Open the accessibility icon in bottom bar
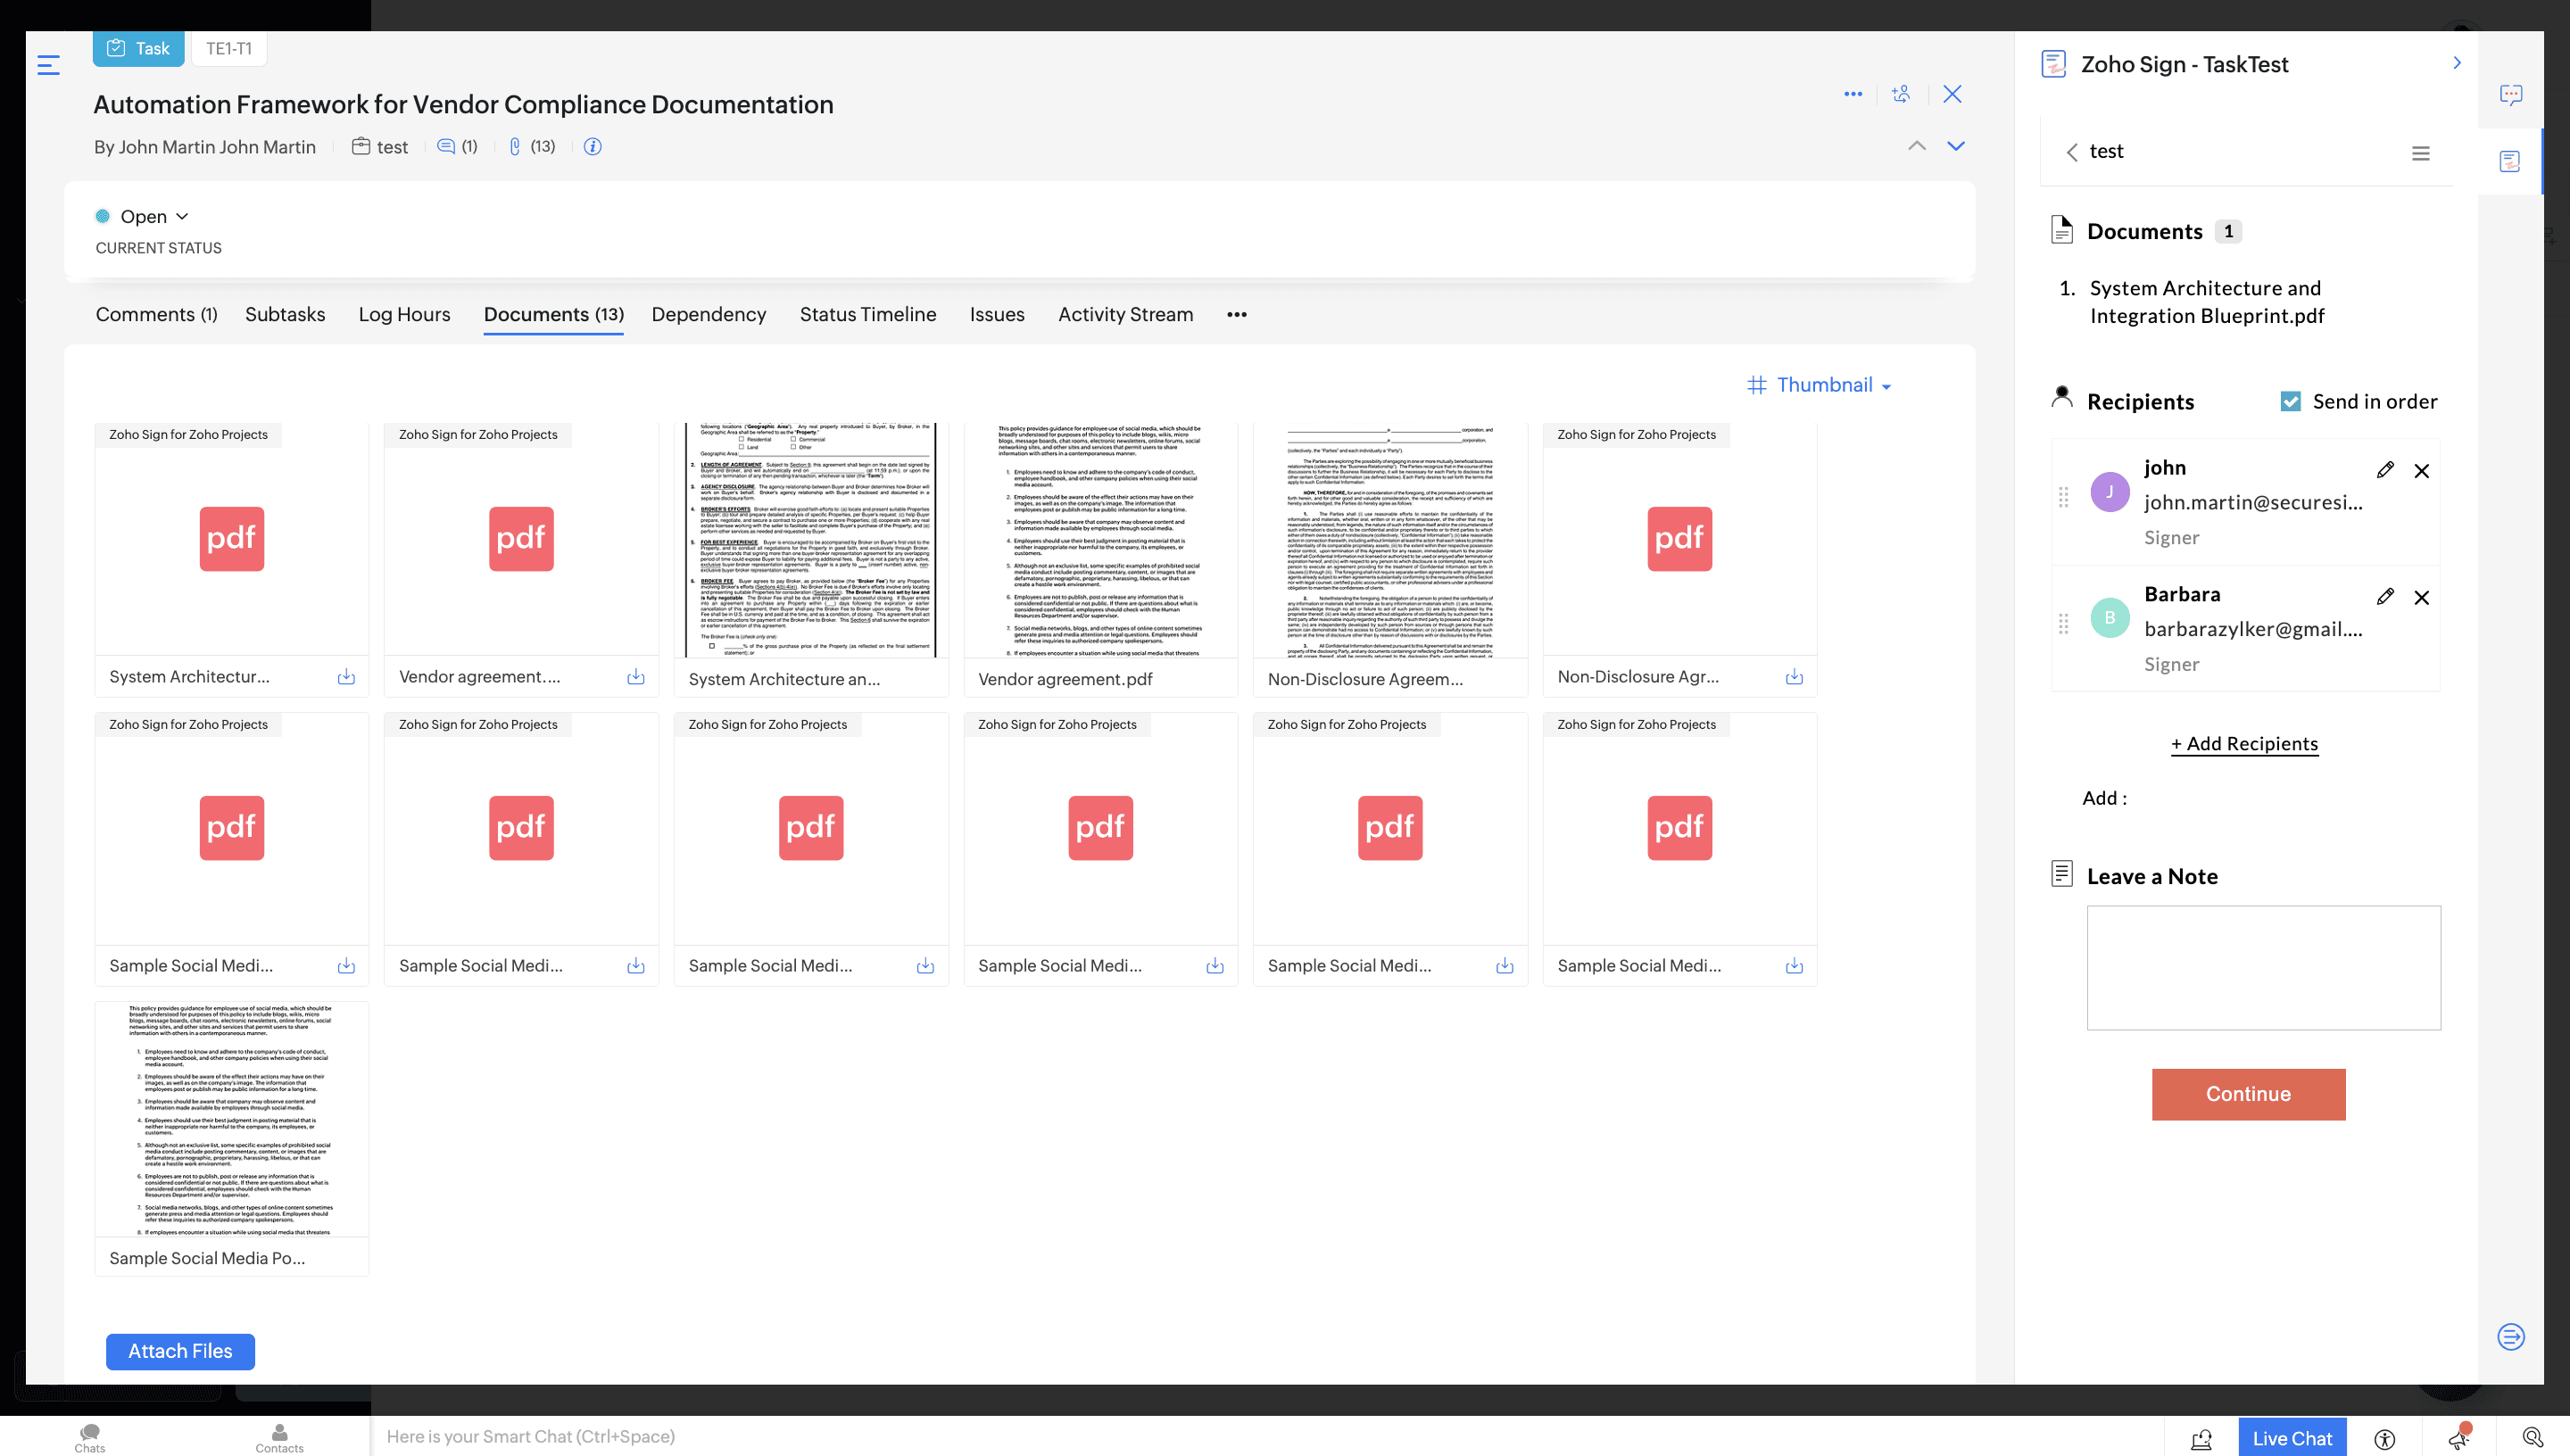This screenshot has width=2570, height=1456. (x=2385, y=1438)
